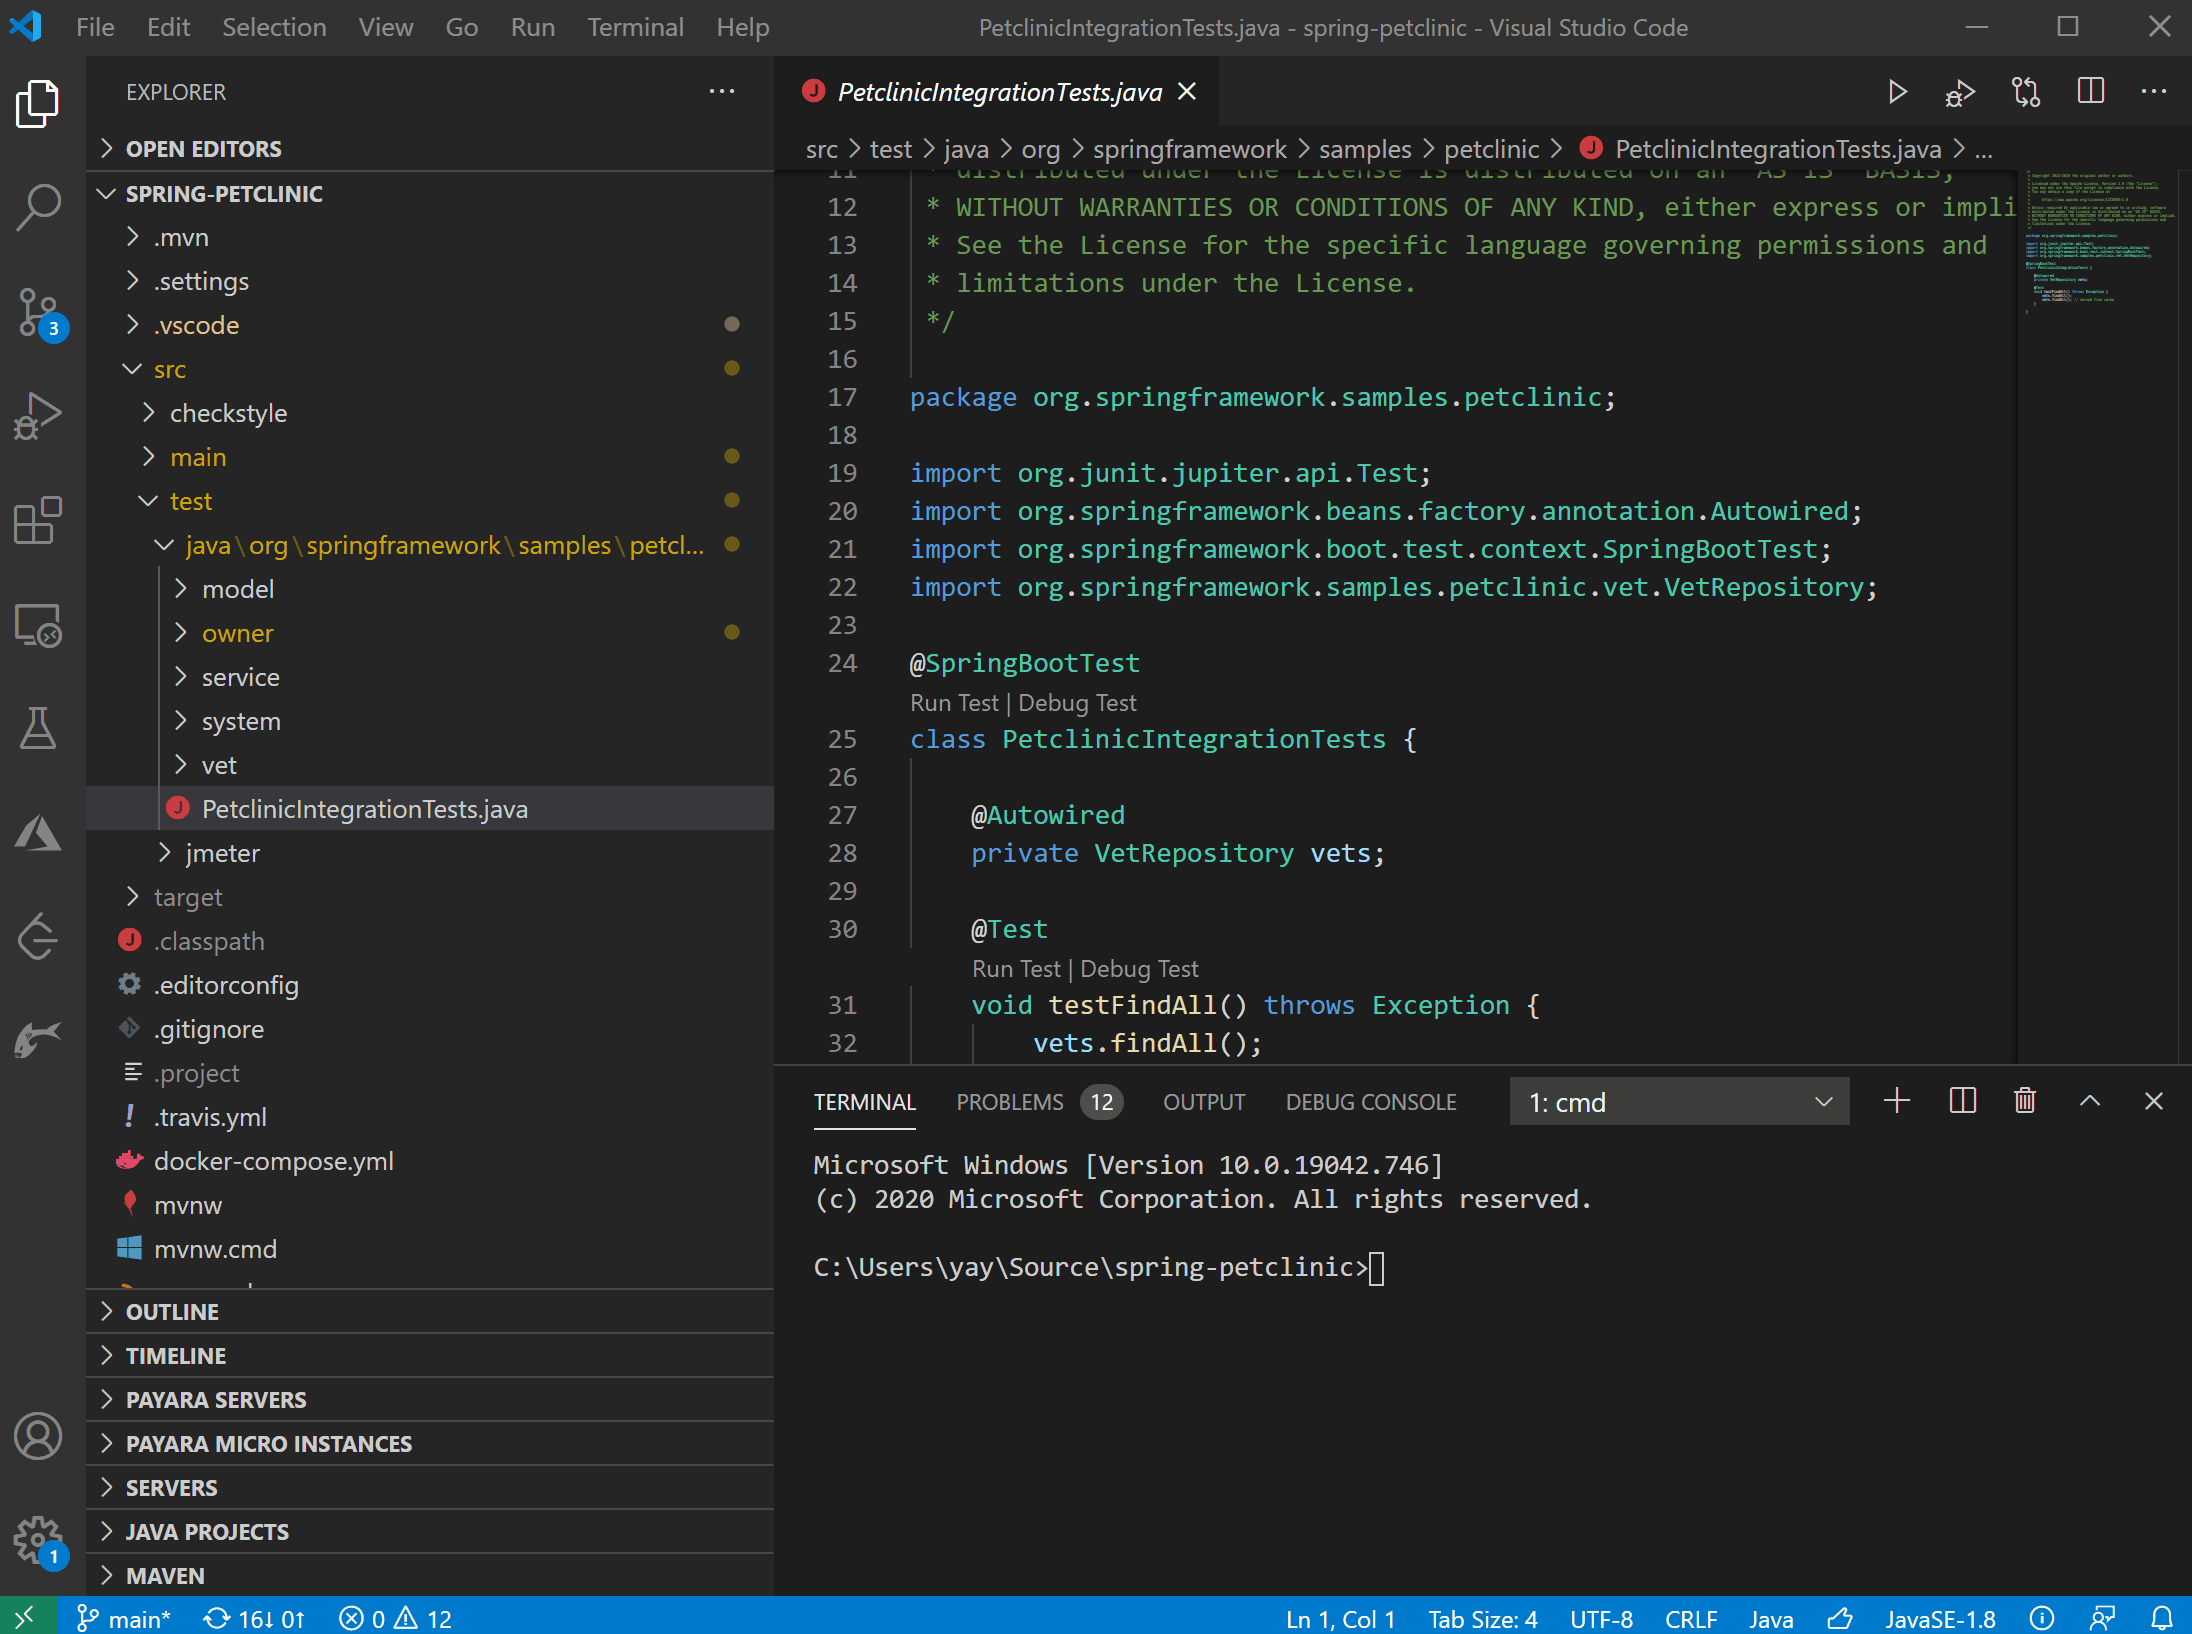Open the Testing view with the beaker icon

pos(38,728)
